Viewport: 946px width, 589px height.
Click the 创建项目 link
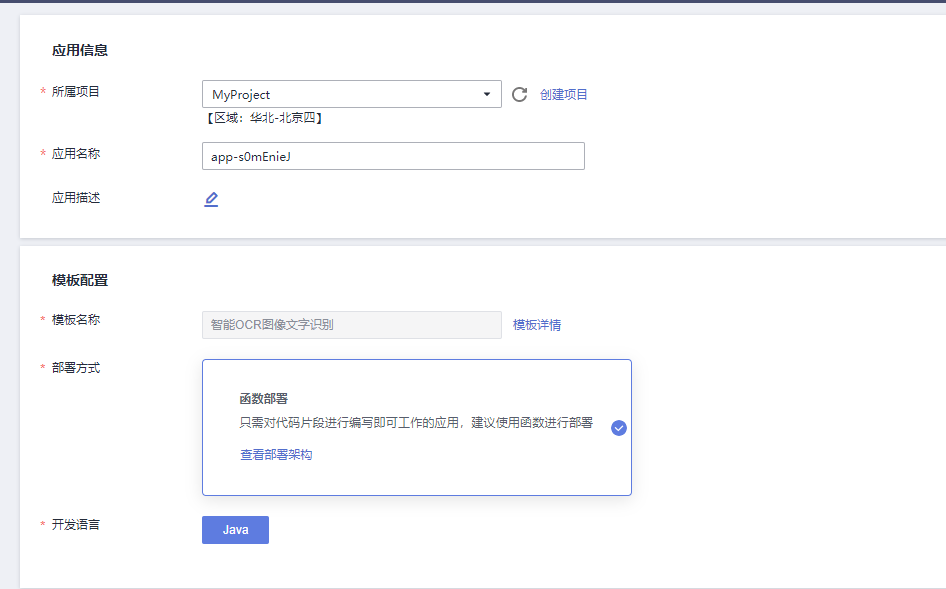pos(564,94)
